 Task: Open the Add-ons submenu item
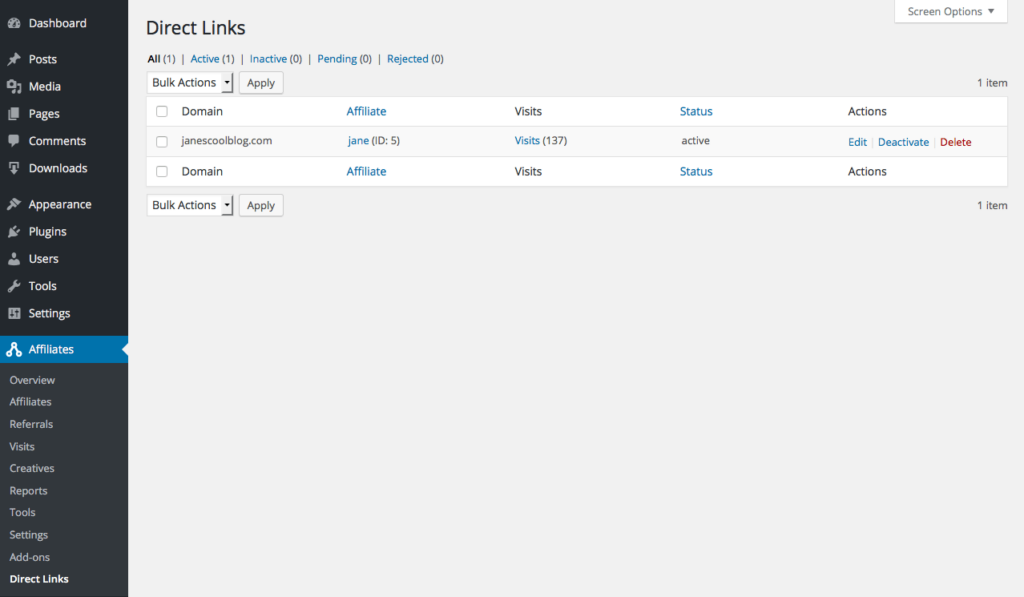(x=29, y=557)
